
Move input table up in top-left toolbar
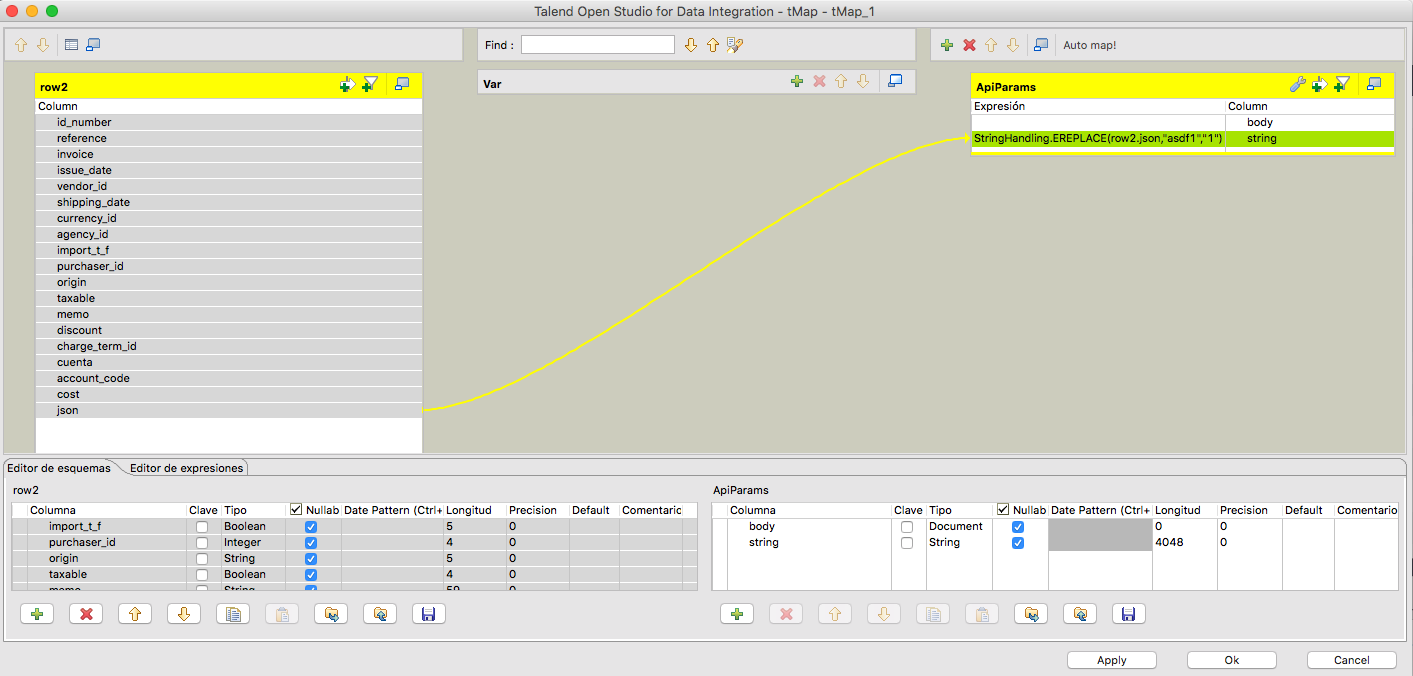pyautogui.click(x=20, y=45)
